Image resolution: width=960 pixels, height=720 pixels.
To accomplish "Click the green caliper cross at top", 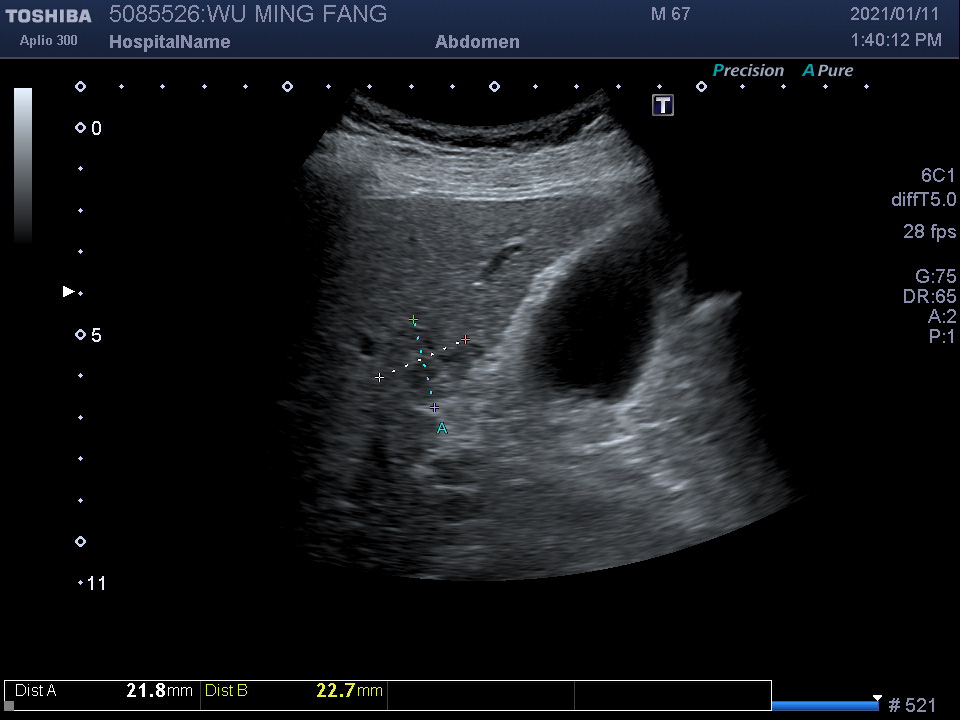I will pos(414,320).
